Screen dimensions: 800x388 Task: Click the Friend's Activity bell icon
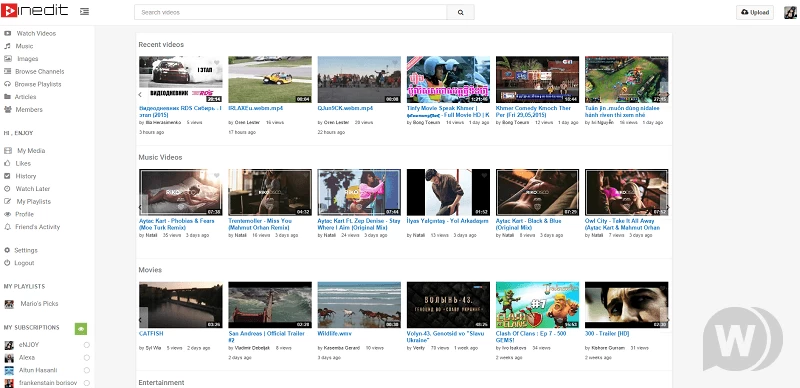[8, 227]
